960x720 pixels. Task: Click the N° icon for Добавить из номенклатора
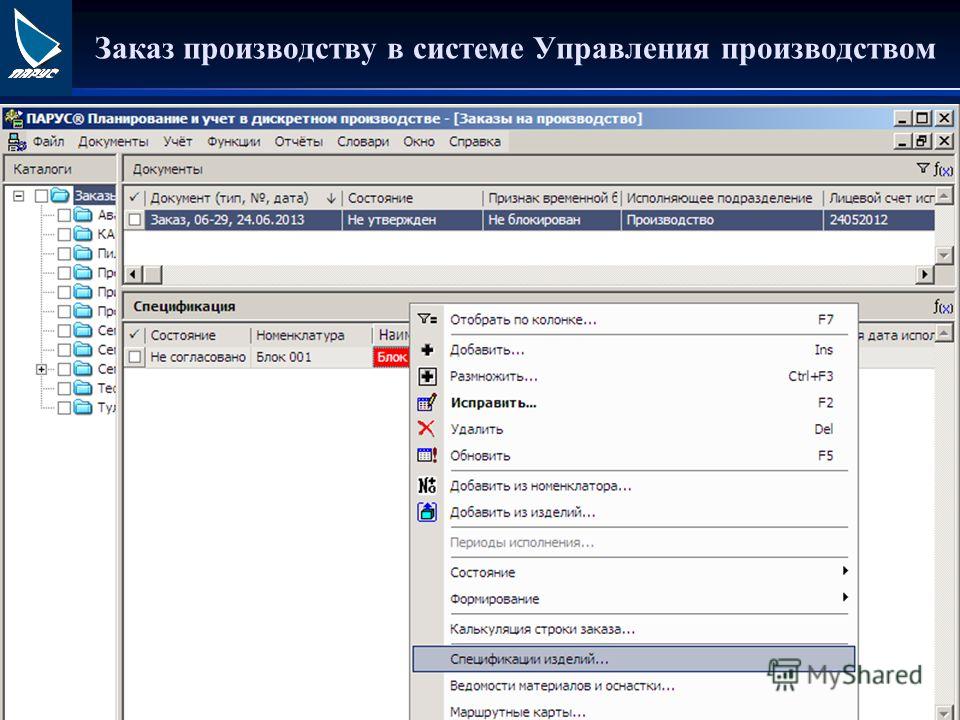[x=427, y=486]
